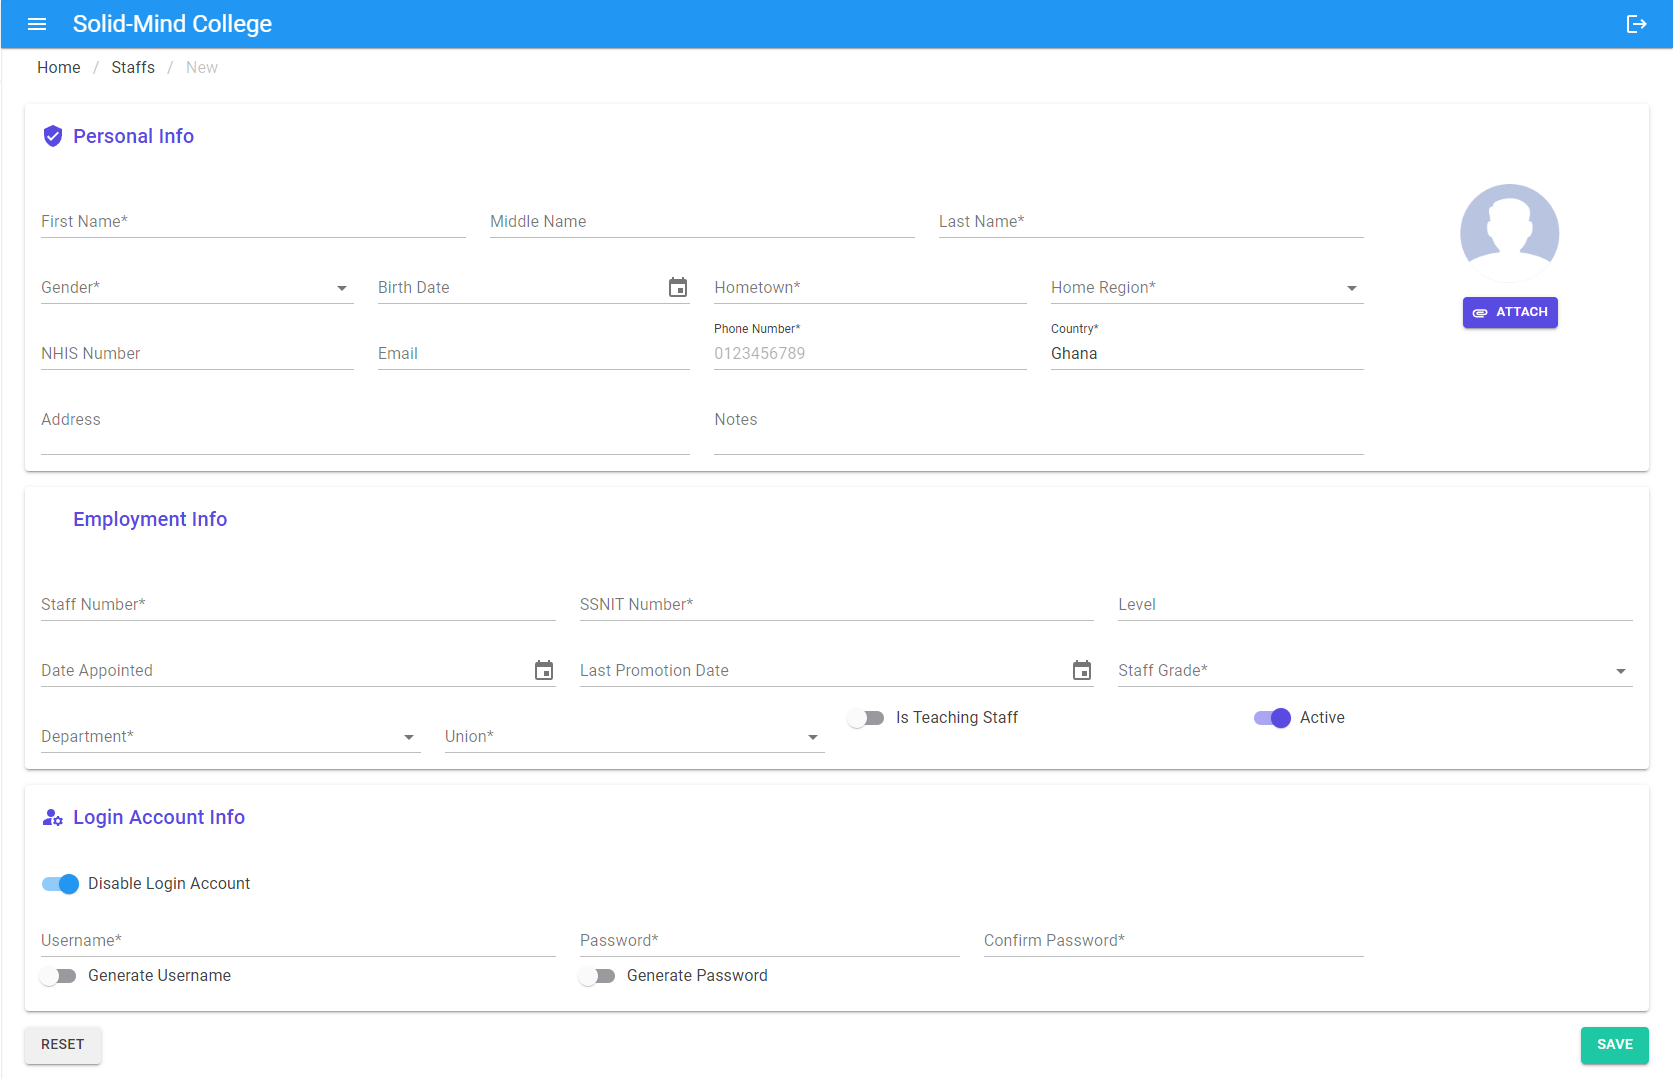Click the green SAVE button

point(1614,1045)
